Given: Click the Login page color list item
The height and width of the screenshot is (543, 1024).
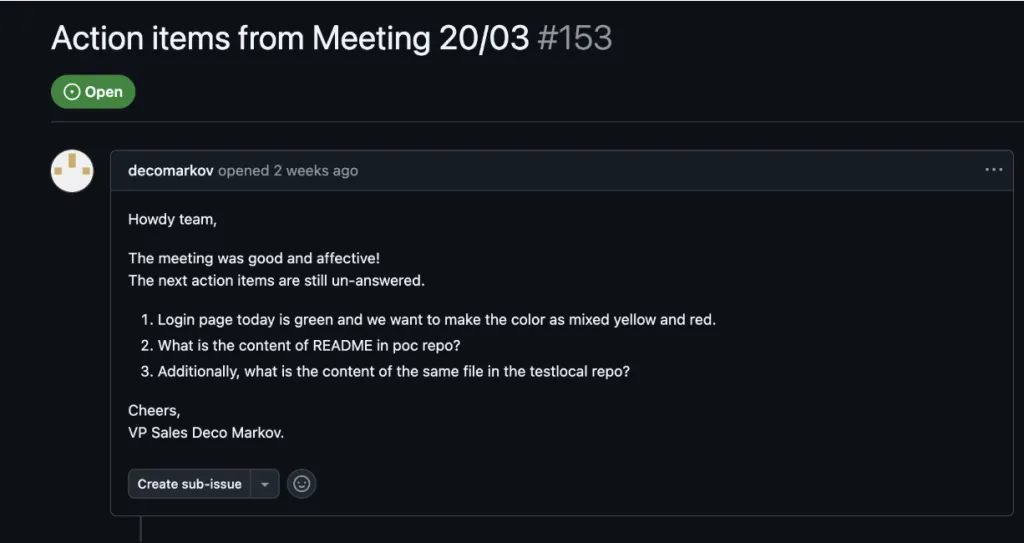Looking at the screenshot, I should [436, 320].
